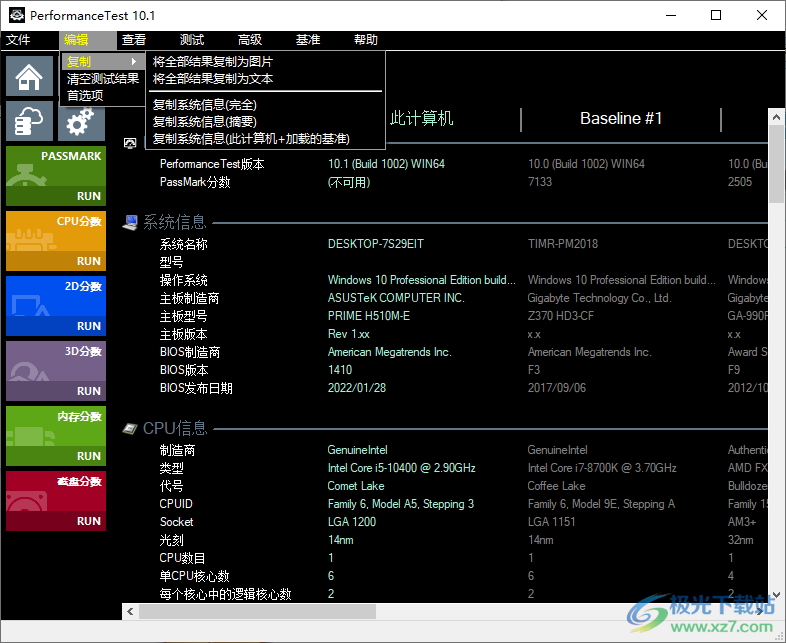Click vertical scrollbar up arrow

776,117
